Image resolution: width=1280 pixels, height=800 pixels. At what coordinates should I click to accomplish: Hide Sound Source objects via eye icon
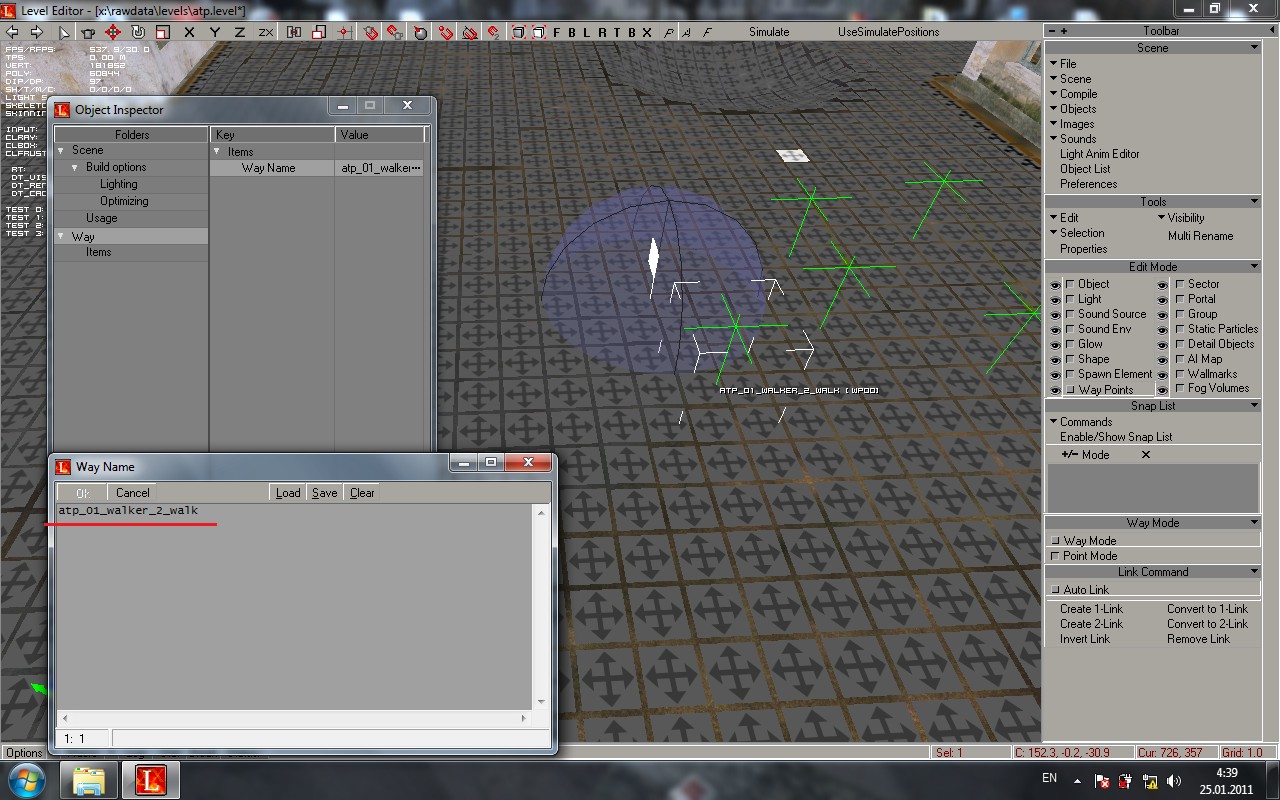tap(1055, 314)
